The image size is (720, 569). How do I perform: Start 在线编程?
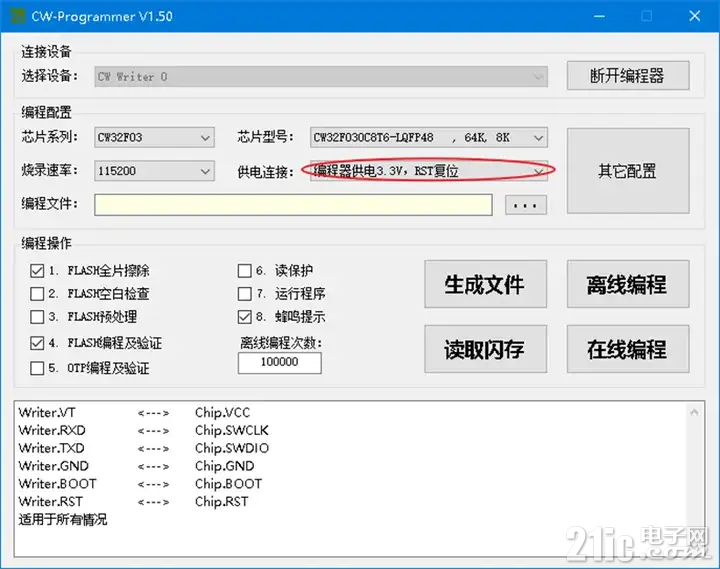point(628,349)
